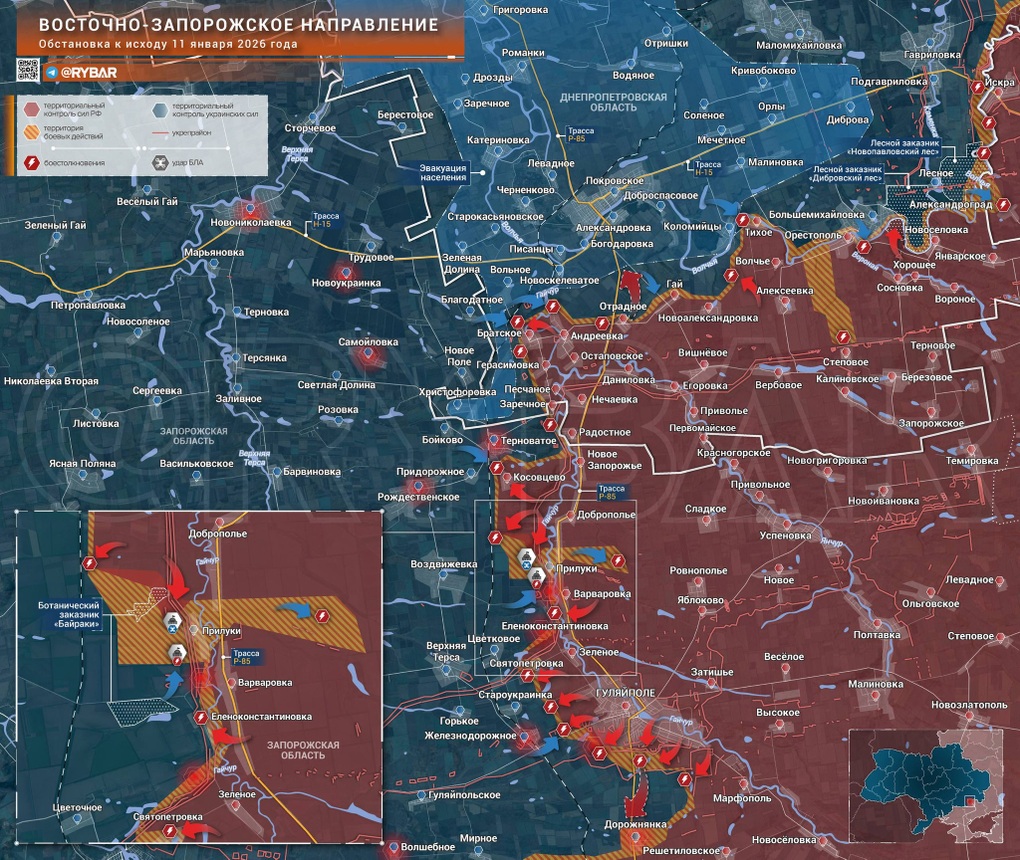The height and width of the screenshot is (860, 1020).
Task: Pick the blue Ukrainian control legend swatch
Action: click(x=159, y=109)
